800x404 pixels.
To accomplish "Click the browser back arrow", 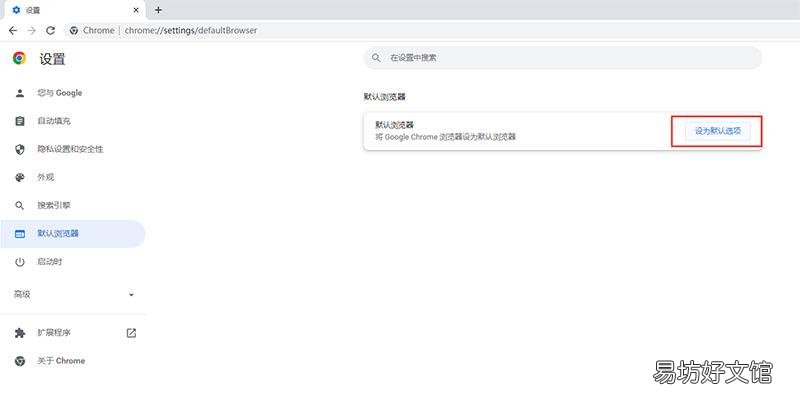I will coord(13,31).
